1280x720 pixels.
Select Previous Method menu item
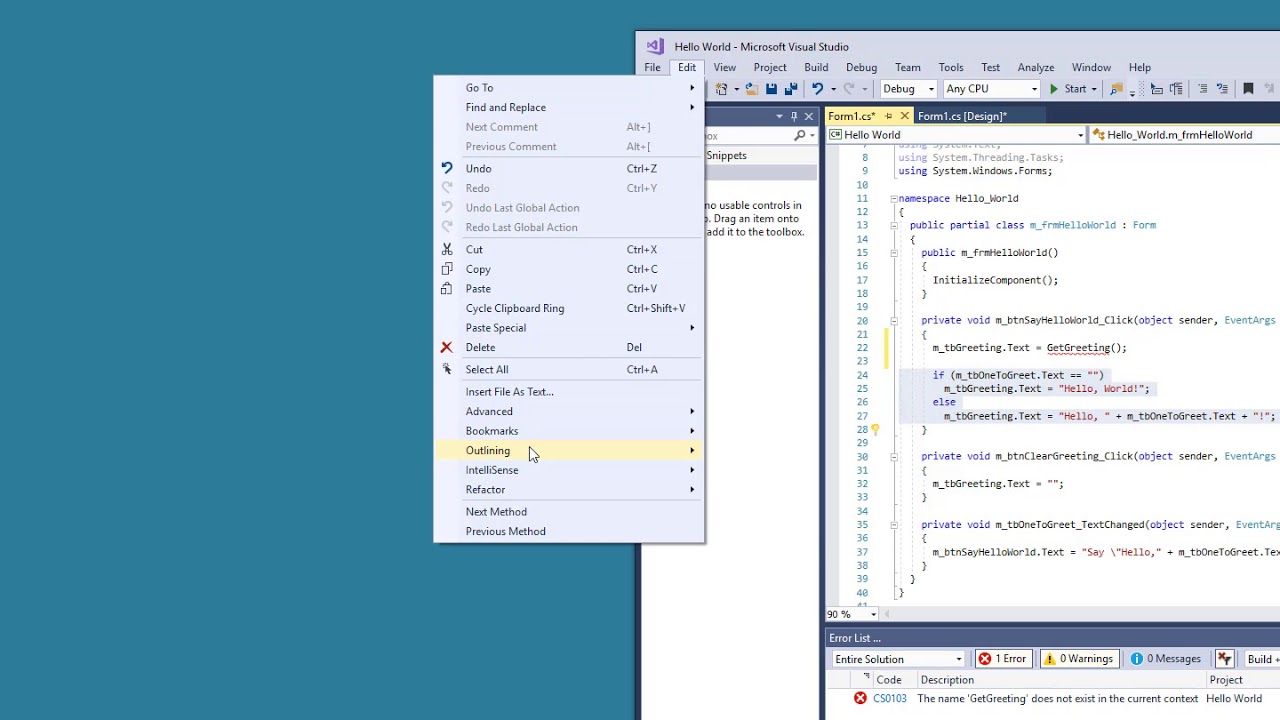pyautogui.click(x=569, y=531)
